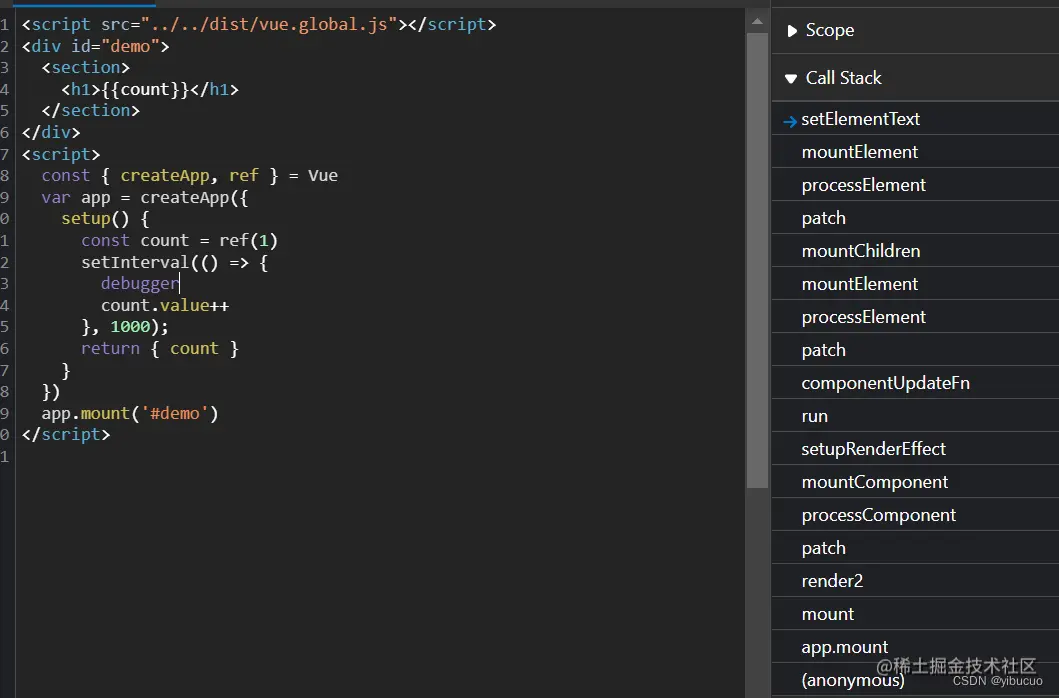Click the div id="demo" opening tag
Viewport: 1059px width, 698px height.
tap(95, 46)
